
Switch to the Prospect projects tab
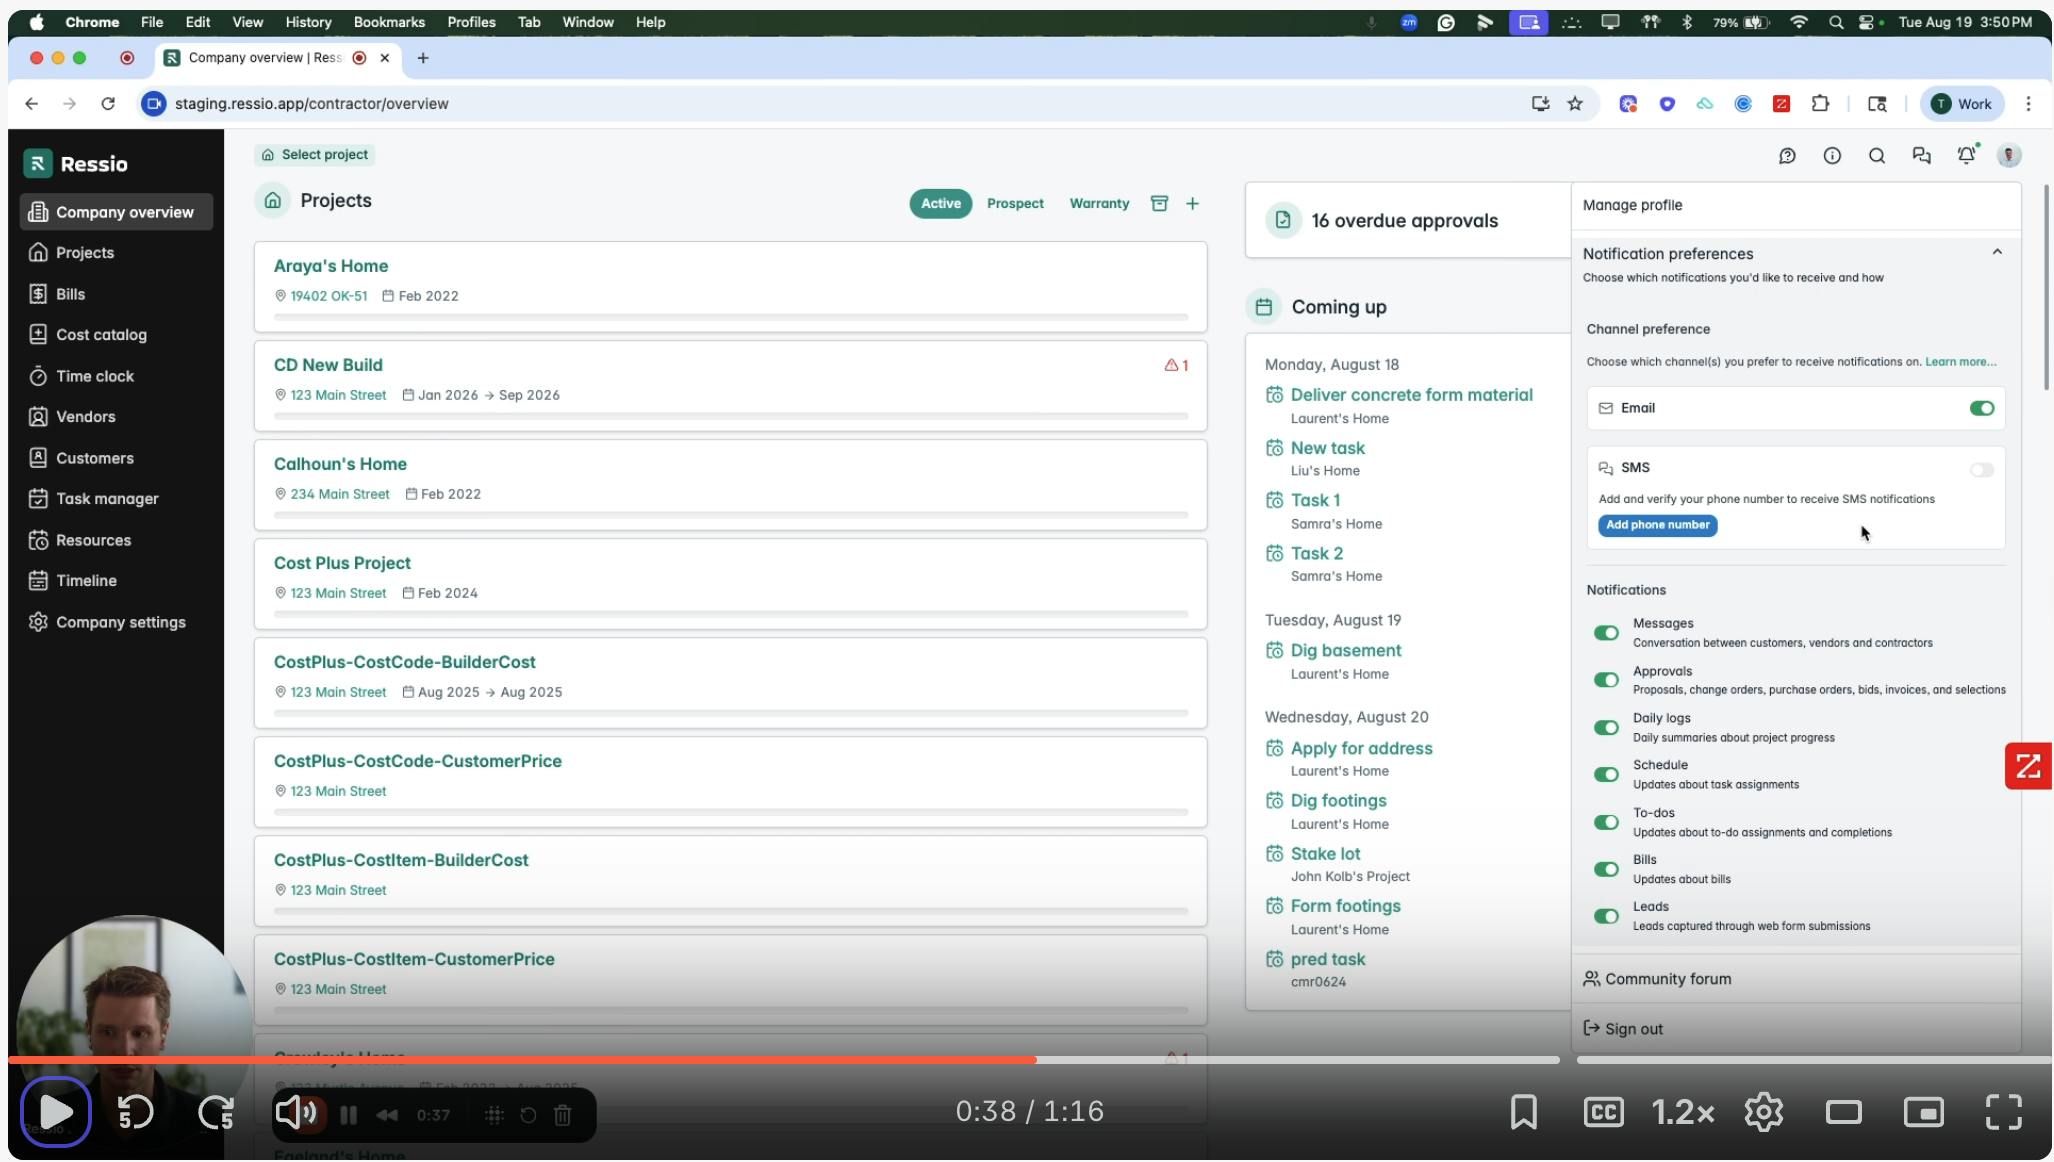coord(1015,203)
